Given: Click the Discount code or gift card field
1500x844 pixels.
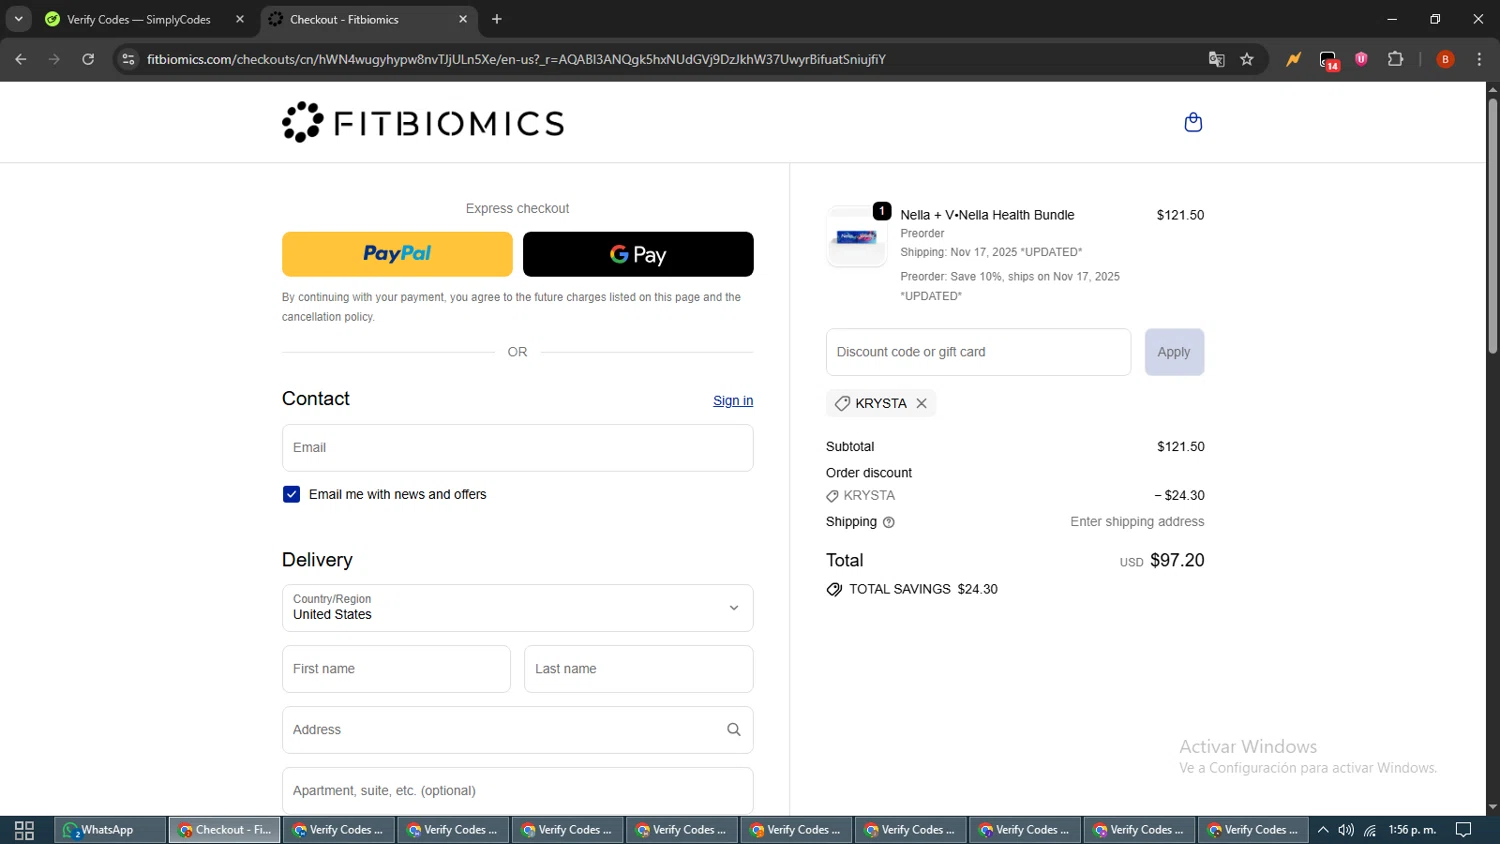Looking at the screenshot, I should click(978, 352).
